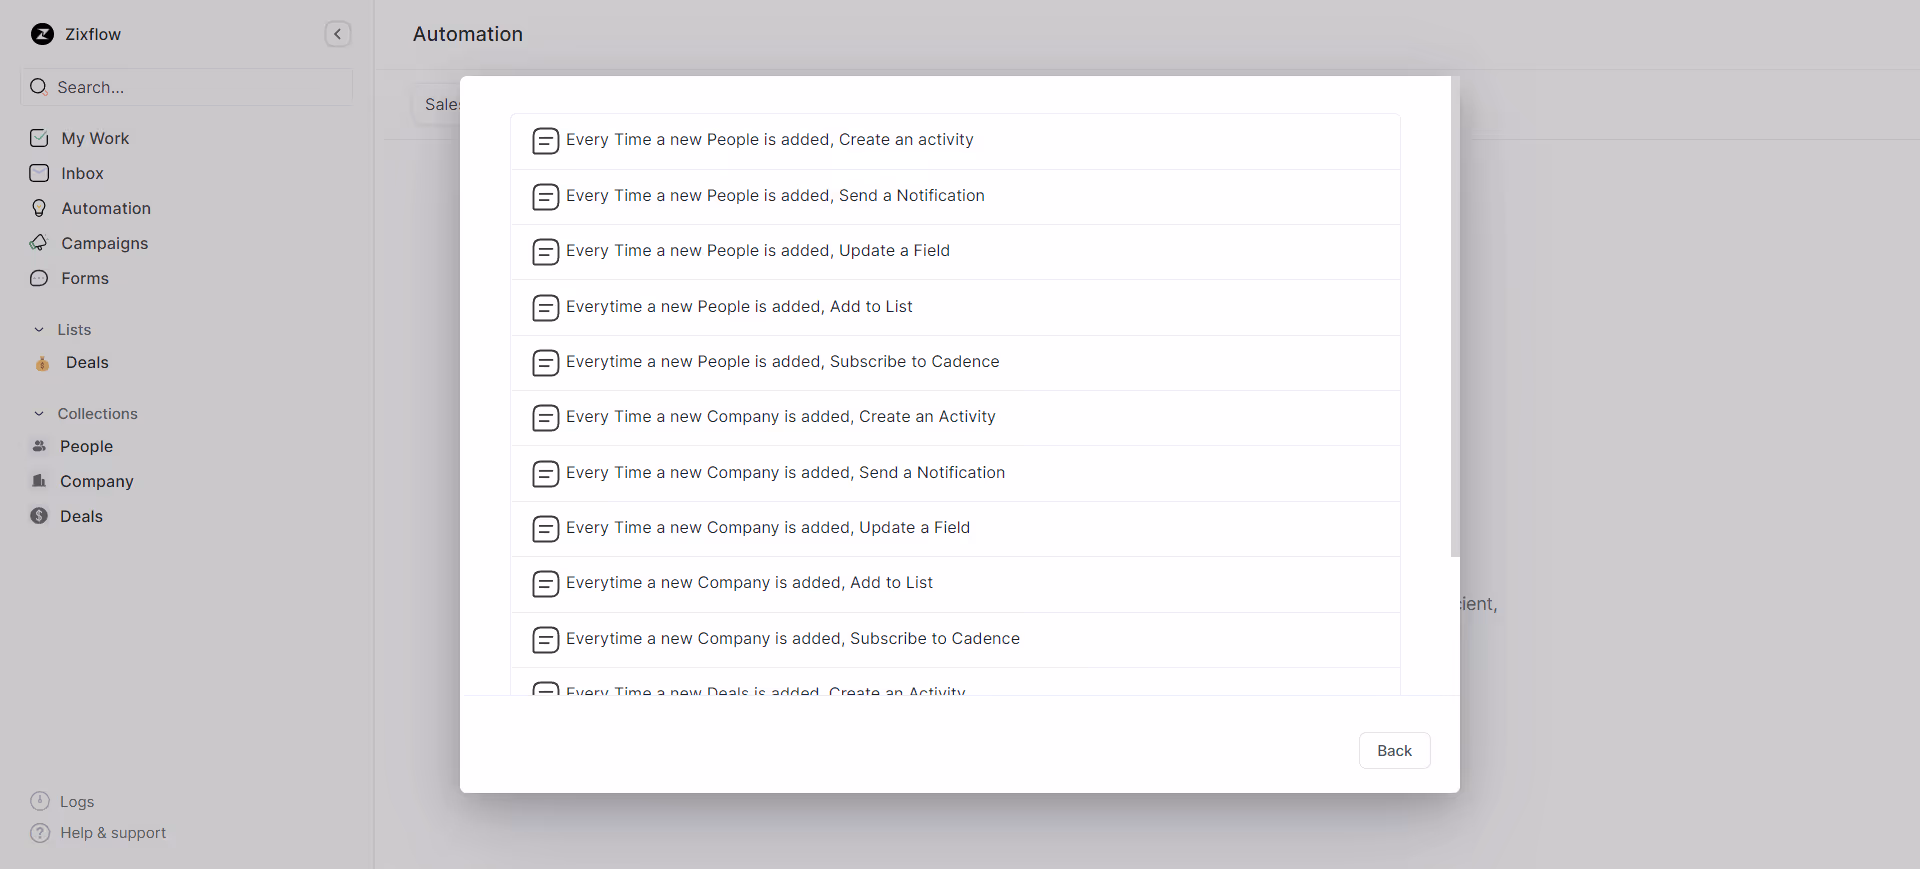Select 'Every Time a new People is added, Create an activity'
Viewport: 1920px width, 869px height.
tap(955, 141)
